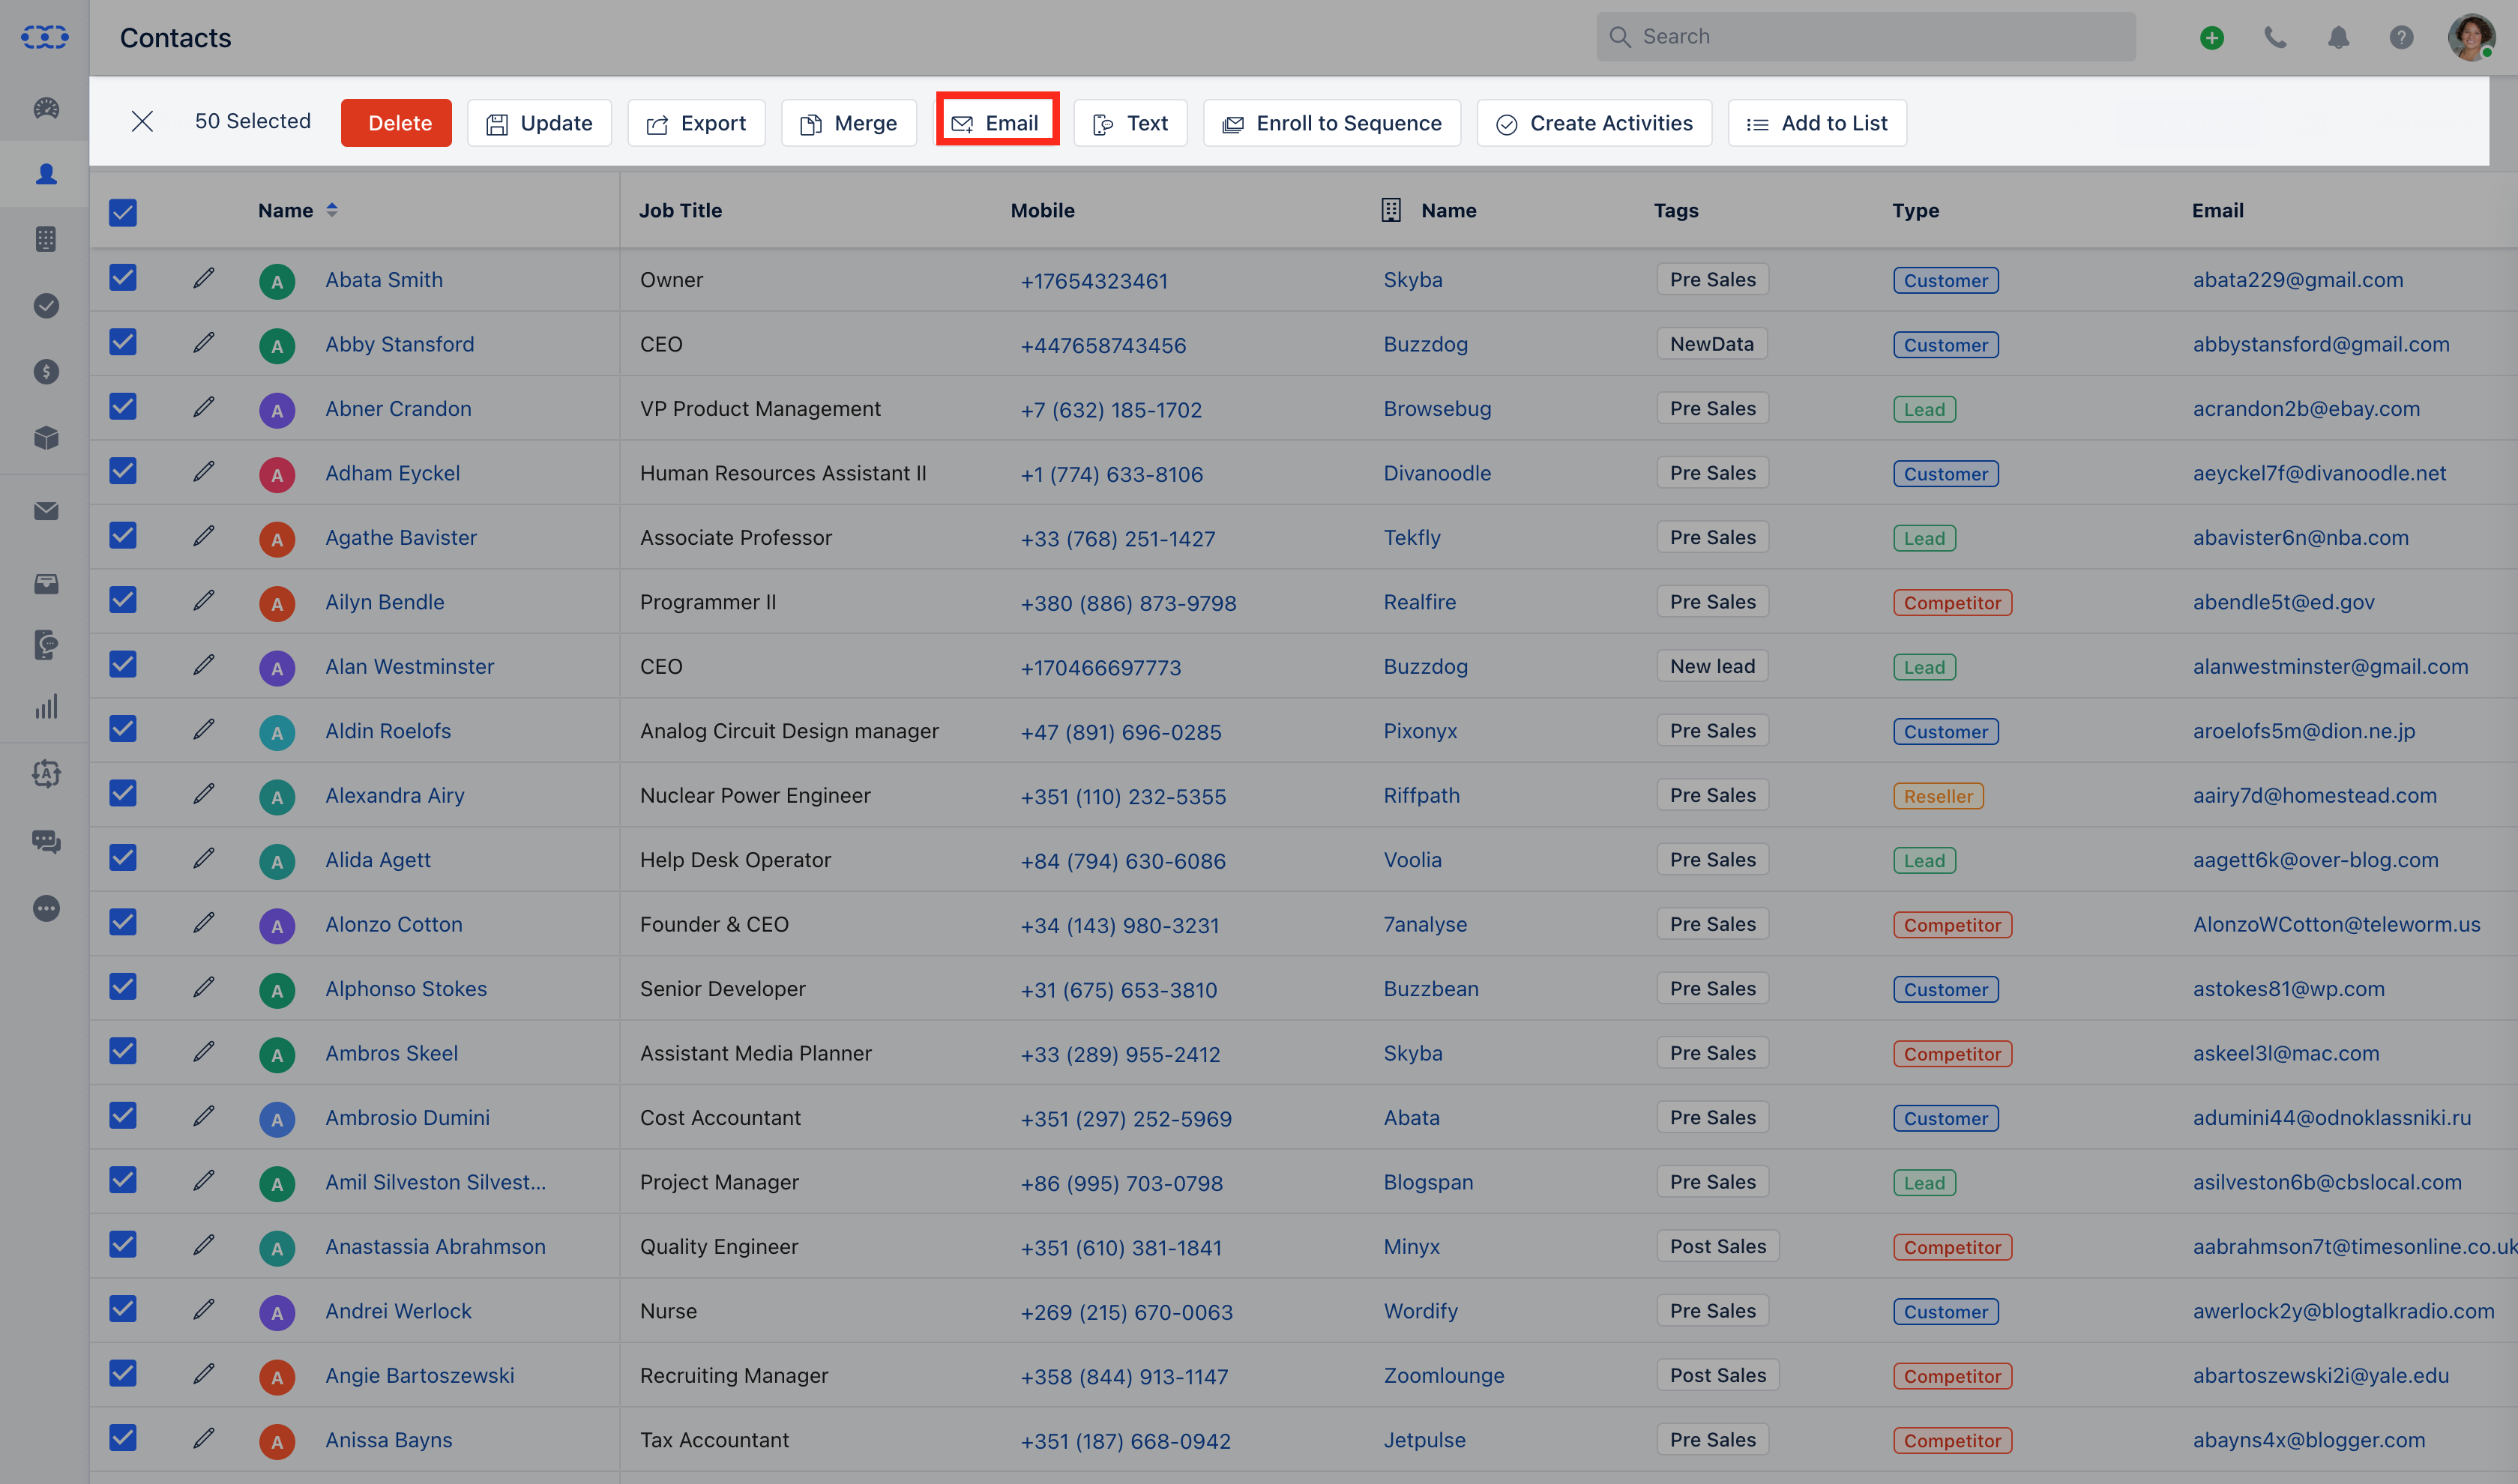Viewport: 2518px width, 1484px height.
Task: Click the Ambrosio Dumini avatar circle
Action: [277, 1119]
